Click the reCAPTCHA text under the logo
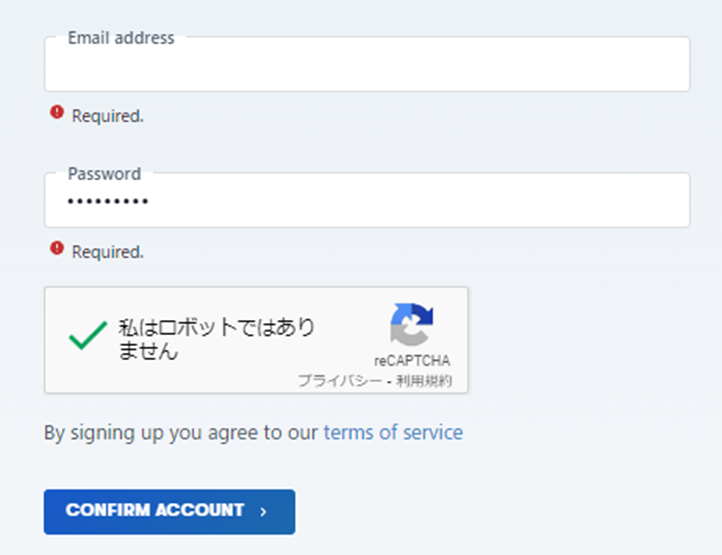The image size is (722, 555). [412, 361]
